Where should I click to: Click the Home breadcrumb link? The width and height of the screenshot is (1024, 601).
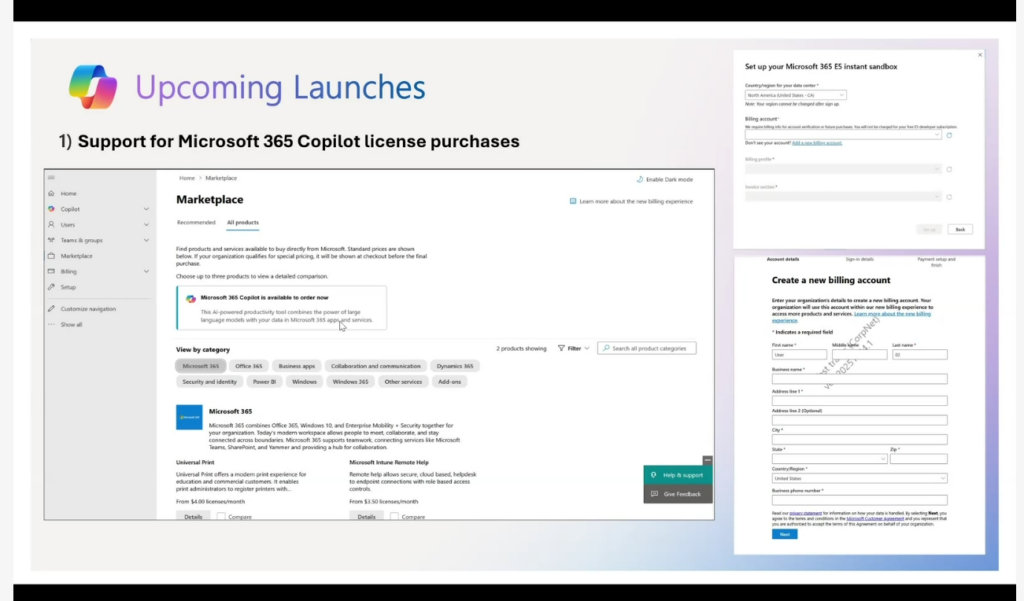tap(187, 178)
